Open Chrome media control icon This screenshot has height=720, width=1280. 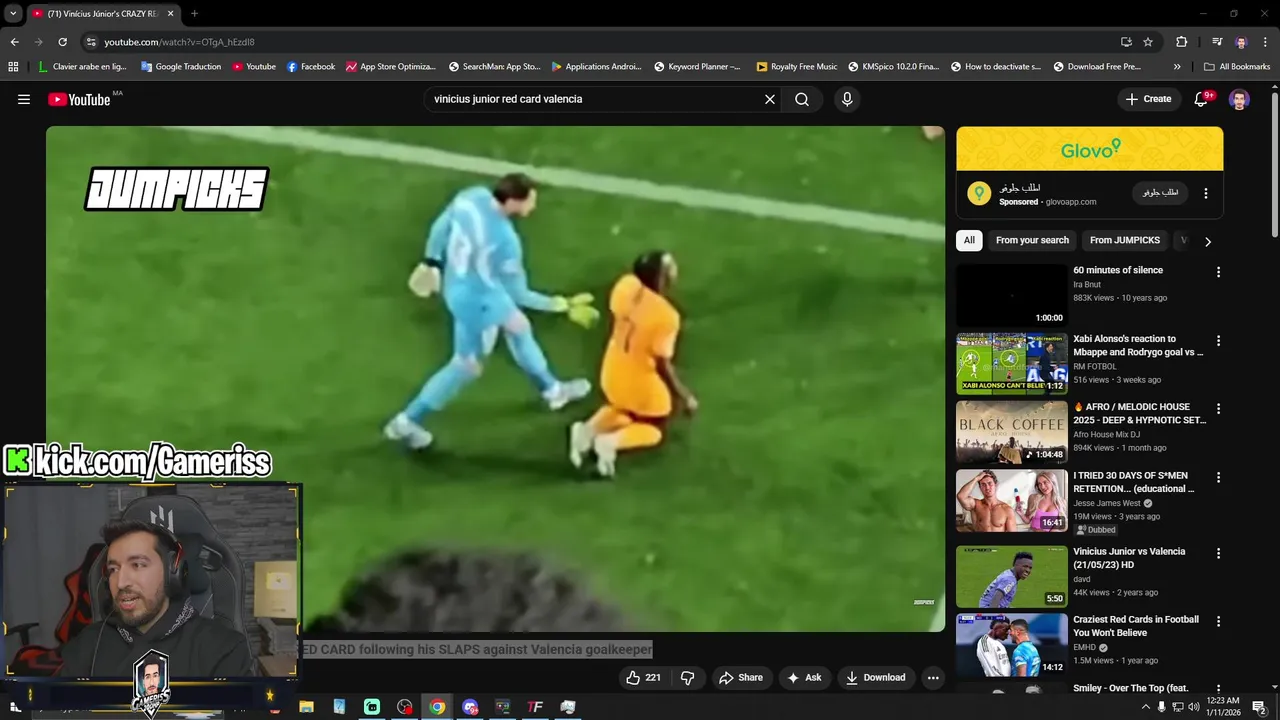[x=1217, y=42]
